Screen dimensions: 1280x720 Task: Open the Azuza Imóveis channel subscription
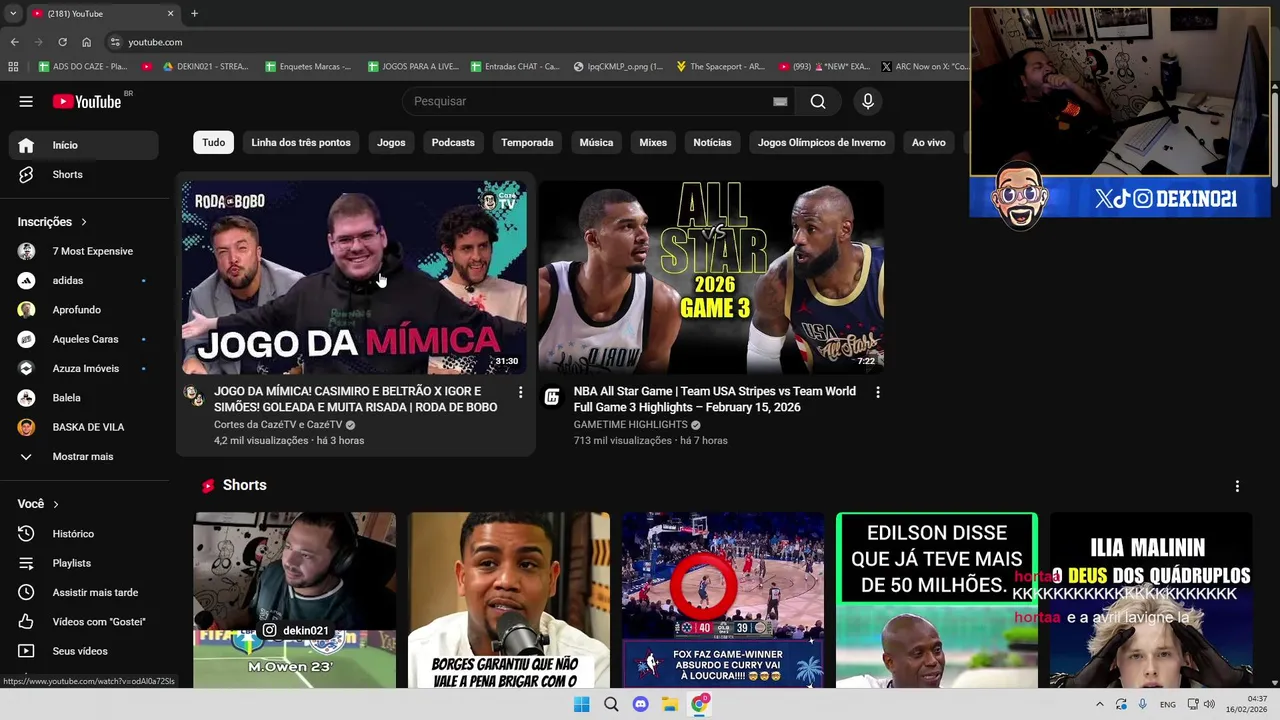pyautogui.click(x=84, y=368)
